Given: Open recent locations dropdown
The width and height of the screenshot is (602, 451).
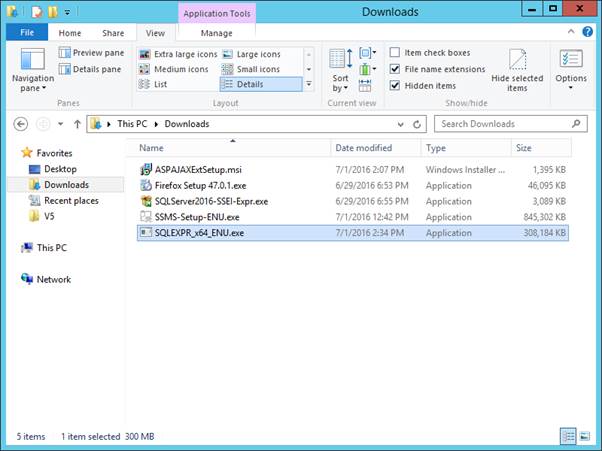Looking at the screenshot, I should [x=60, y=124].
